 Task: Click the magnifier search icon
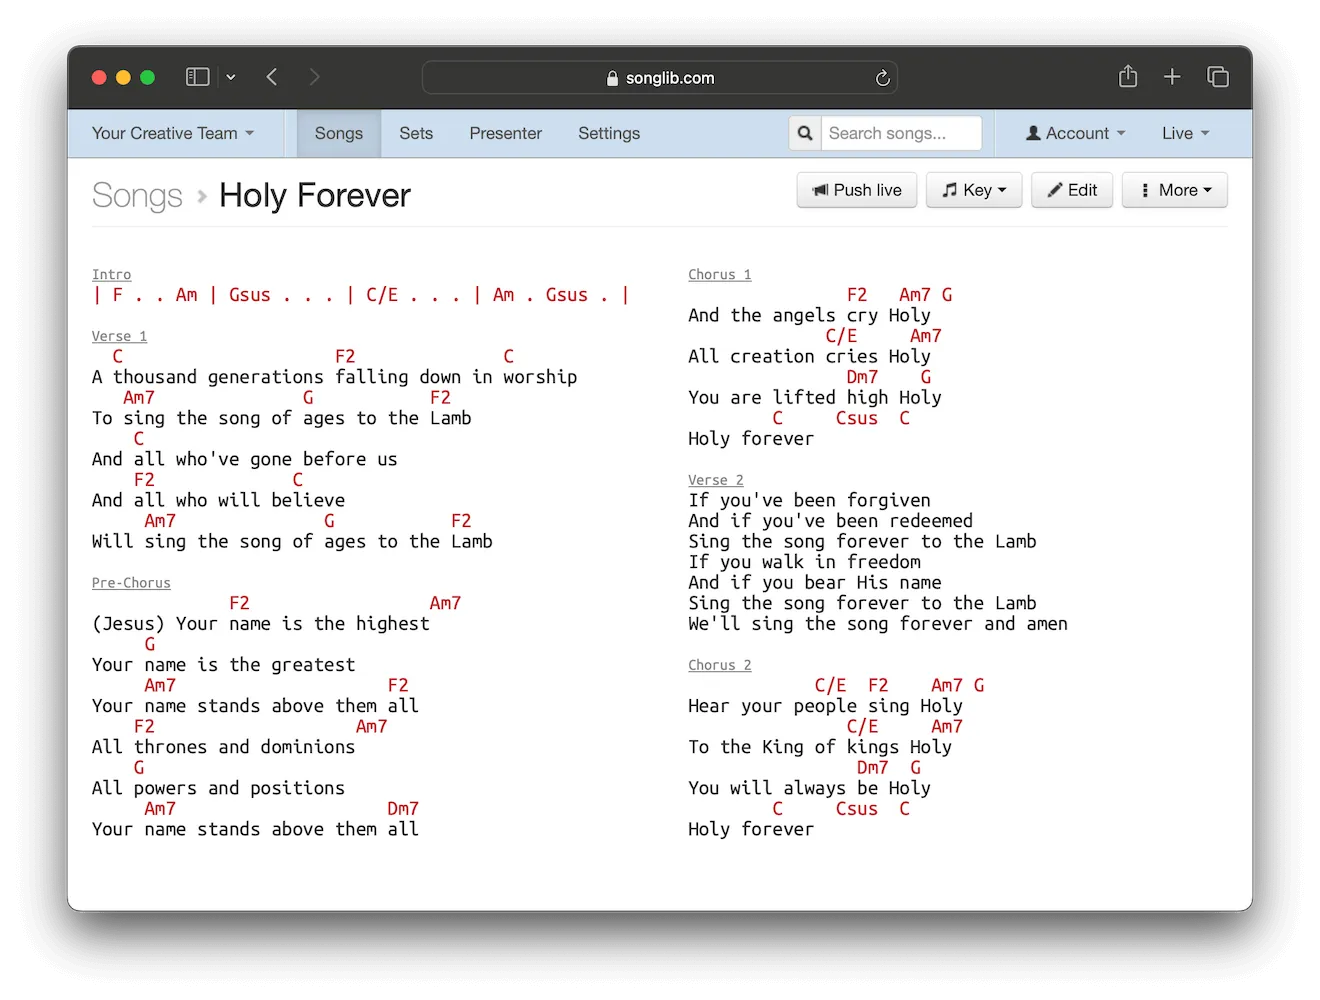coord(805,133)
